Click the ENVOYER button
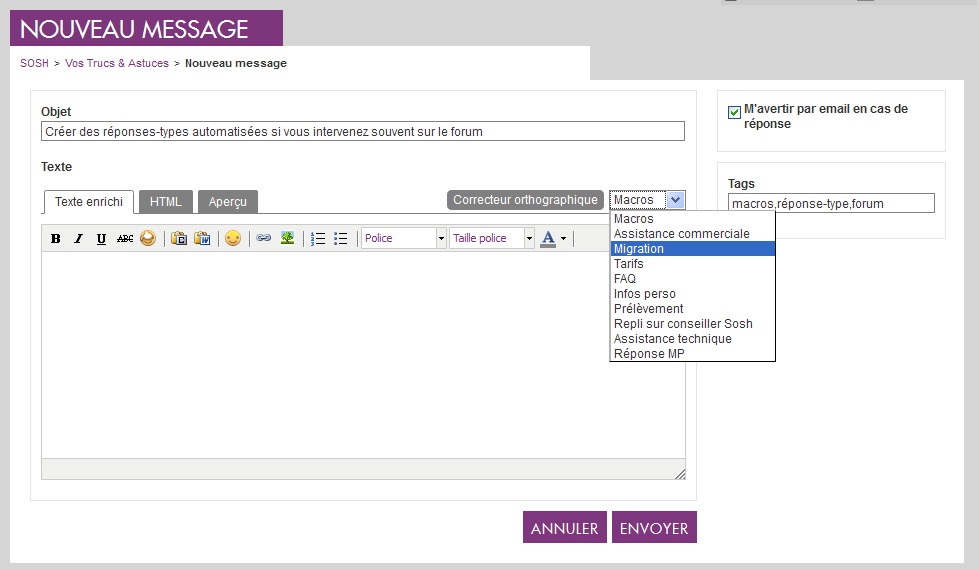The height and width of the screenshot is (570, 979). tap(654, 528)
